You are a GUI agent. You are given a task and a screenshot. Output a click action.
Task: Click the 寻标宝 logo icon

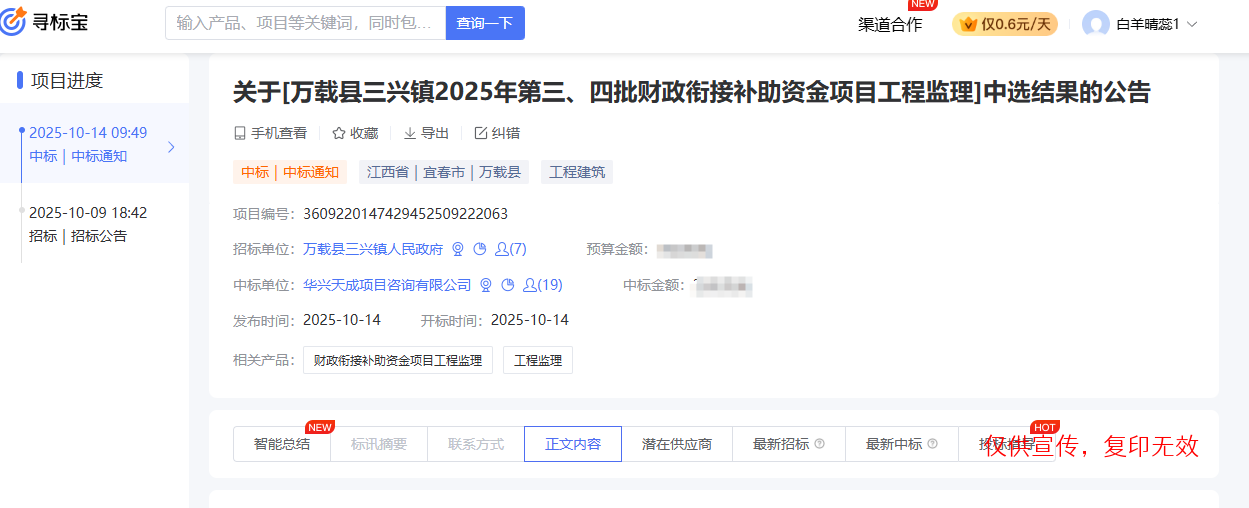[x=14, y=22]
